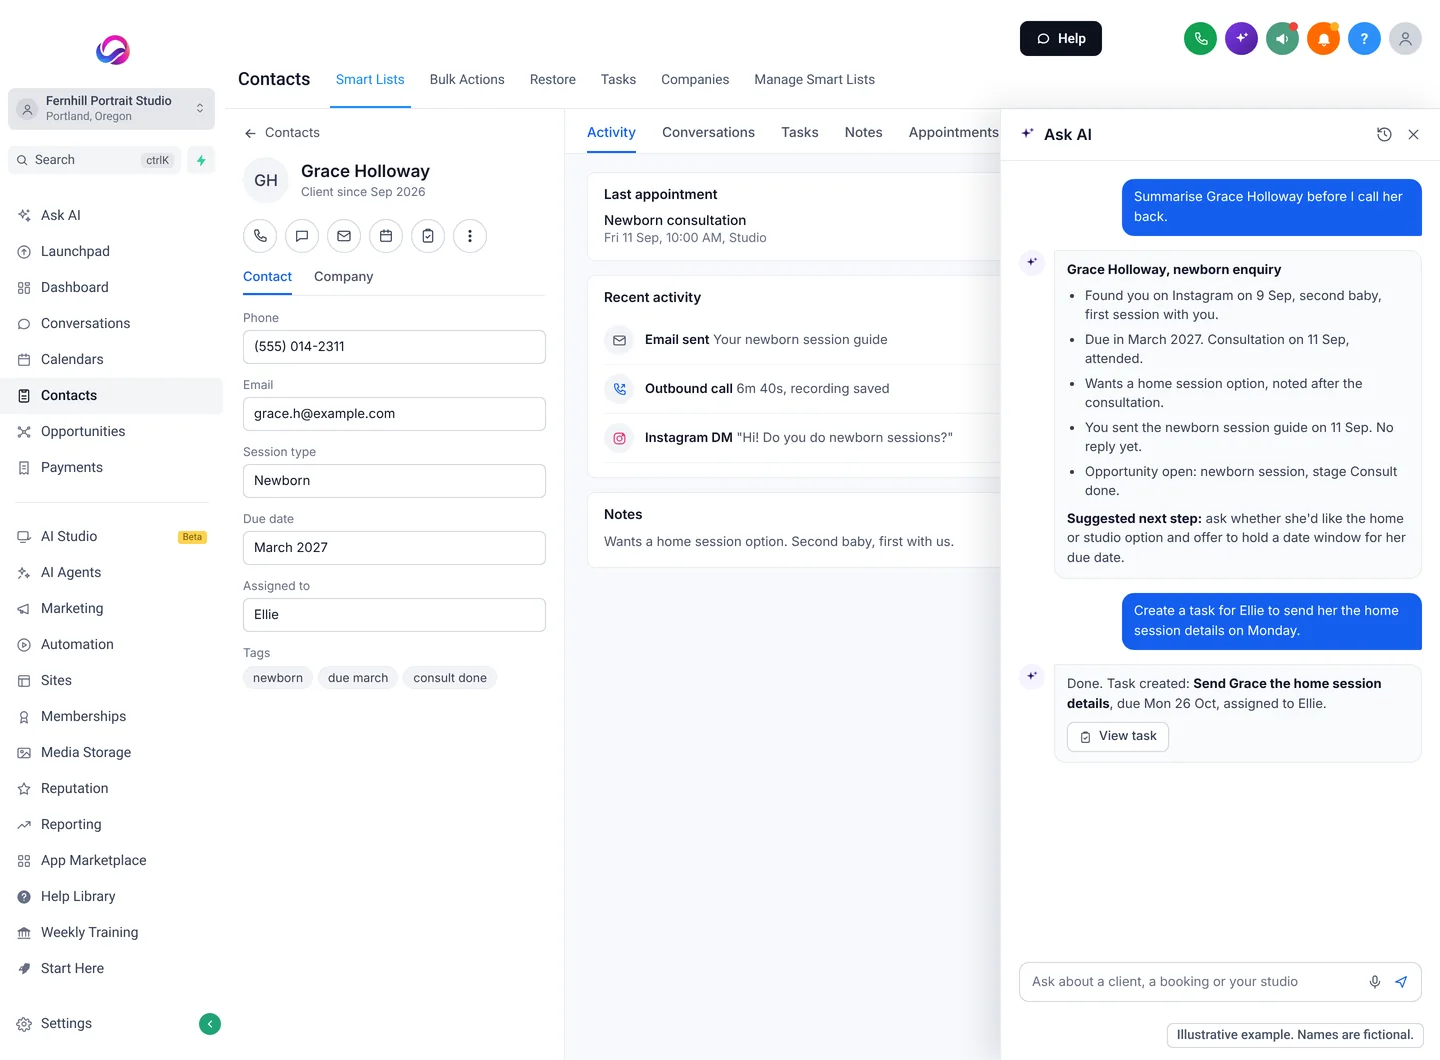Click the Search field in sidebar
The image size is (1440, 1060).
click(95, 160)
